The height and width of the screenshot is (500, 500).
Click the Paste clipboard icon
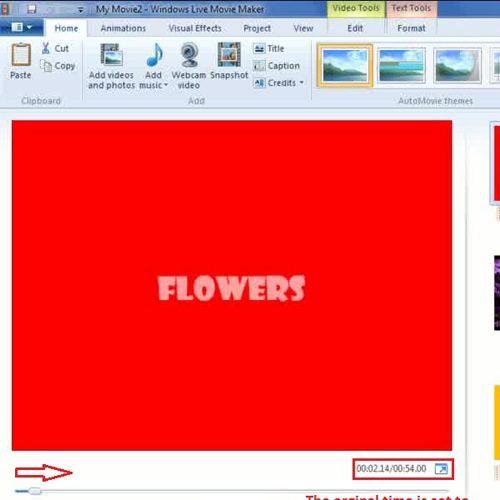pyautogui.click(x=21, y=55)
